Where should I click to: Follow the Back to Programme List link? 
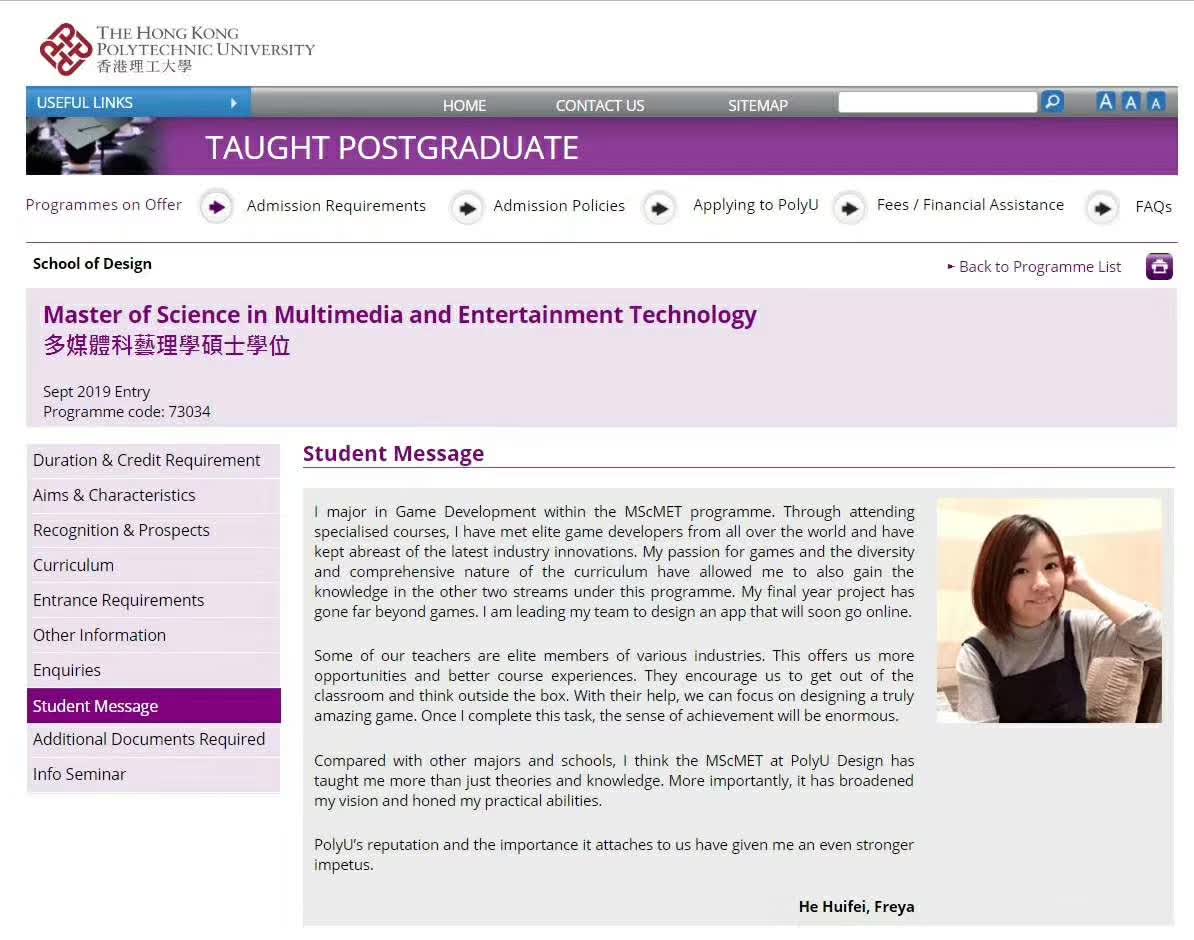click(x=1039, y=267)
